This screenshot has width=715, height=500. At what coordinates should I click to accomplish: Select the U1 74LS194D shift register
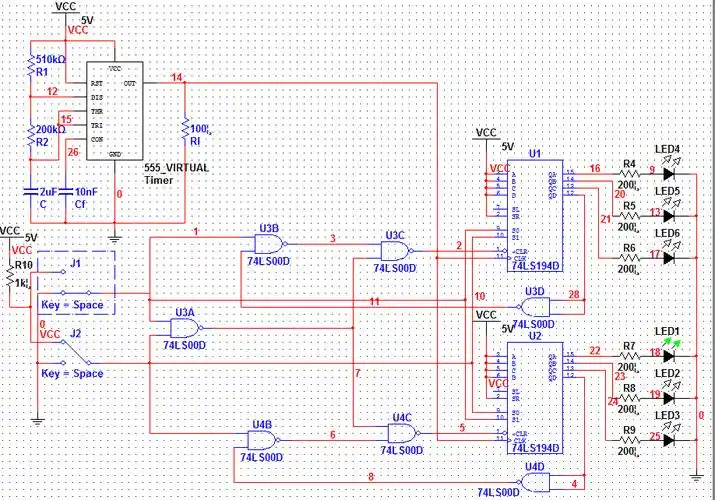pos(535,216)
